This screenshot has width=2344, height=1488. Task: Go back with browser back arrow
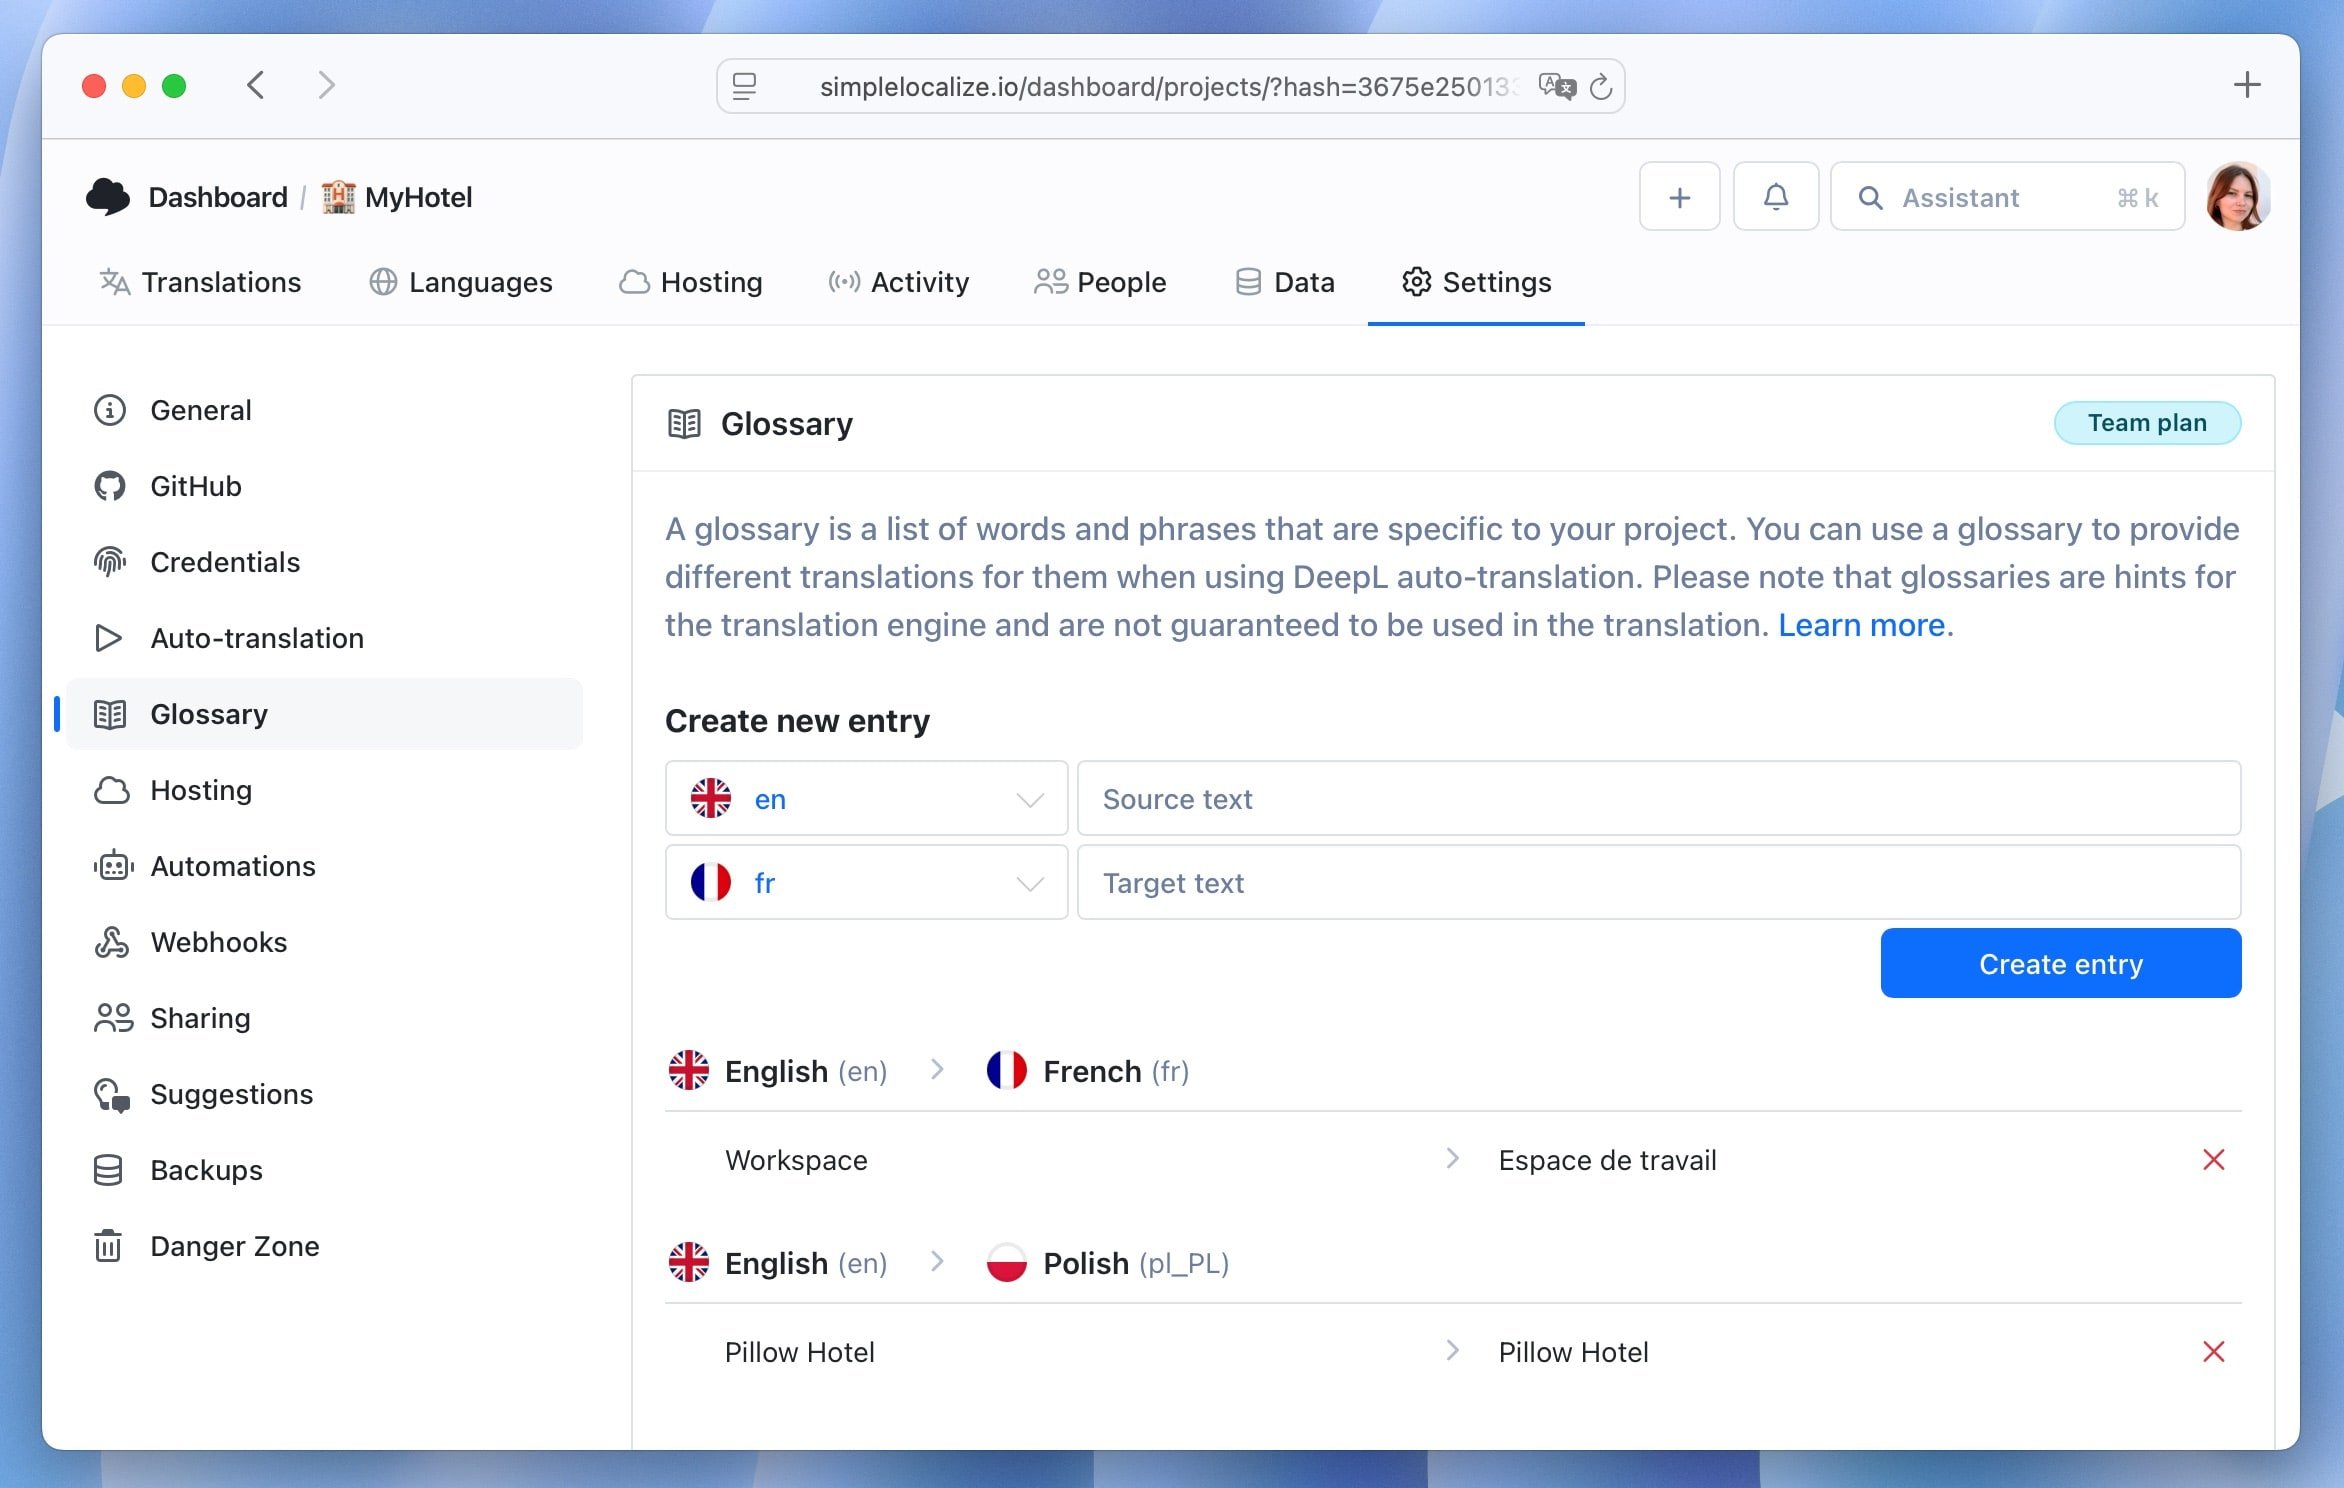[x=256, y=85]
